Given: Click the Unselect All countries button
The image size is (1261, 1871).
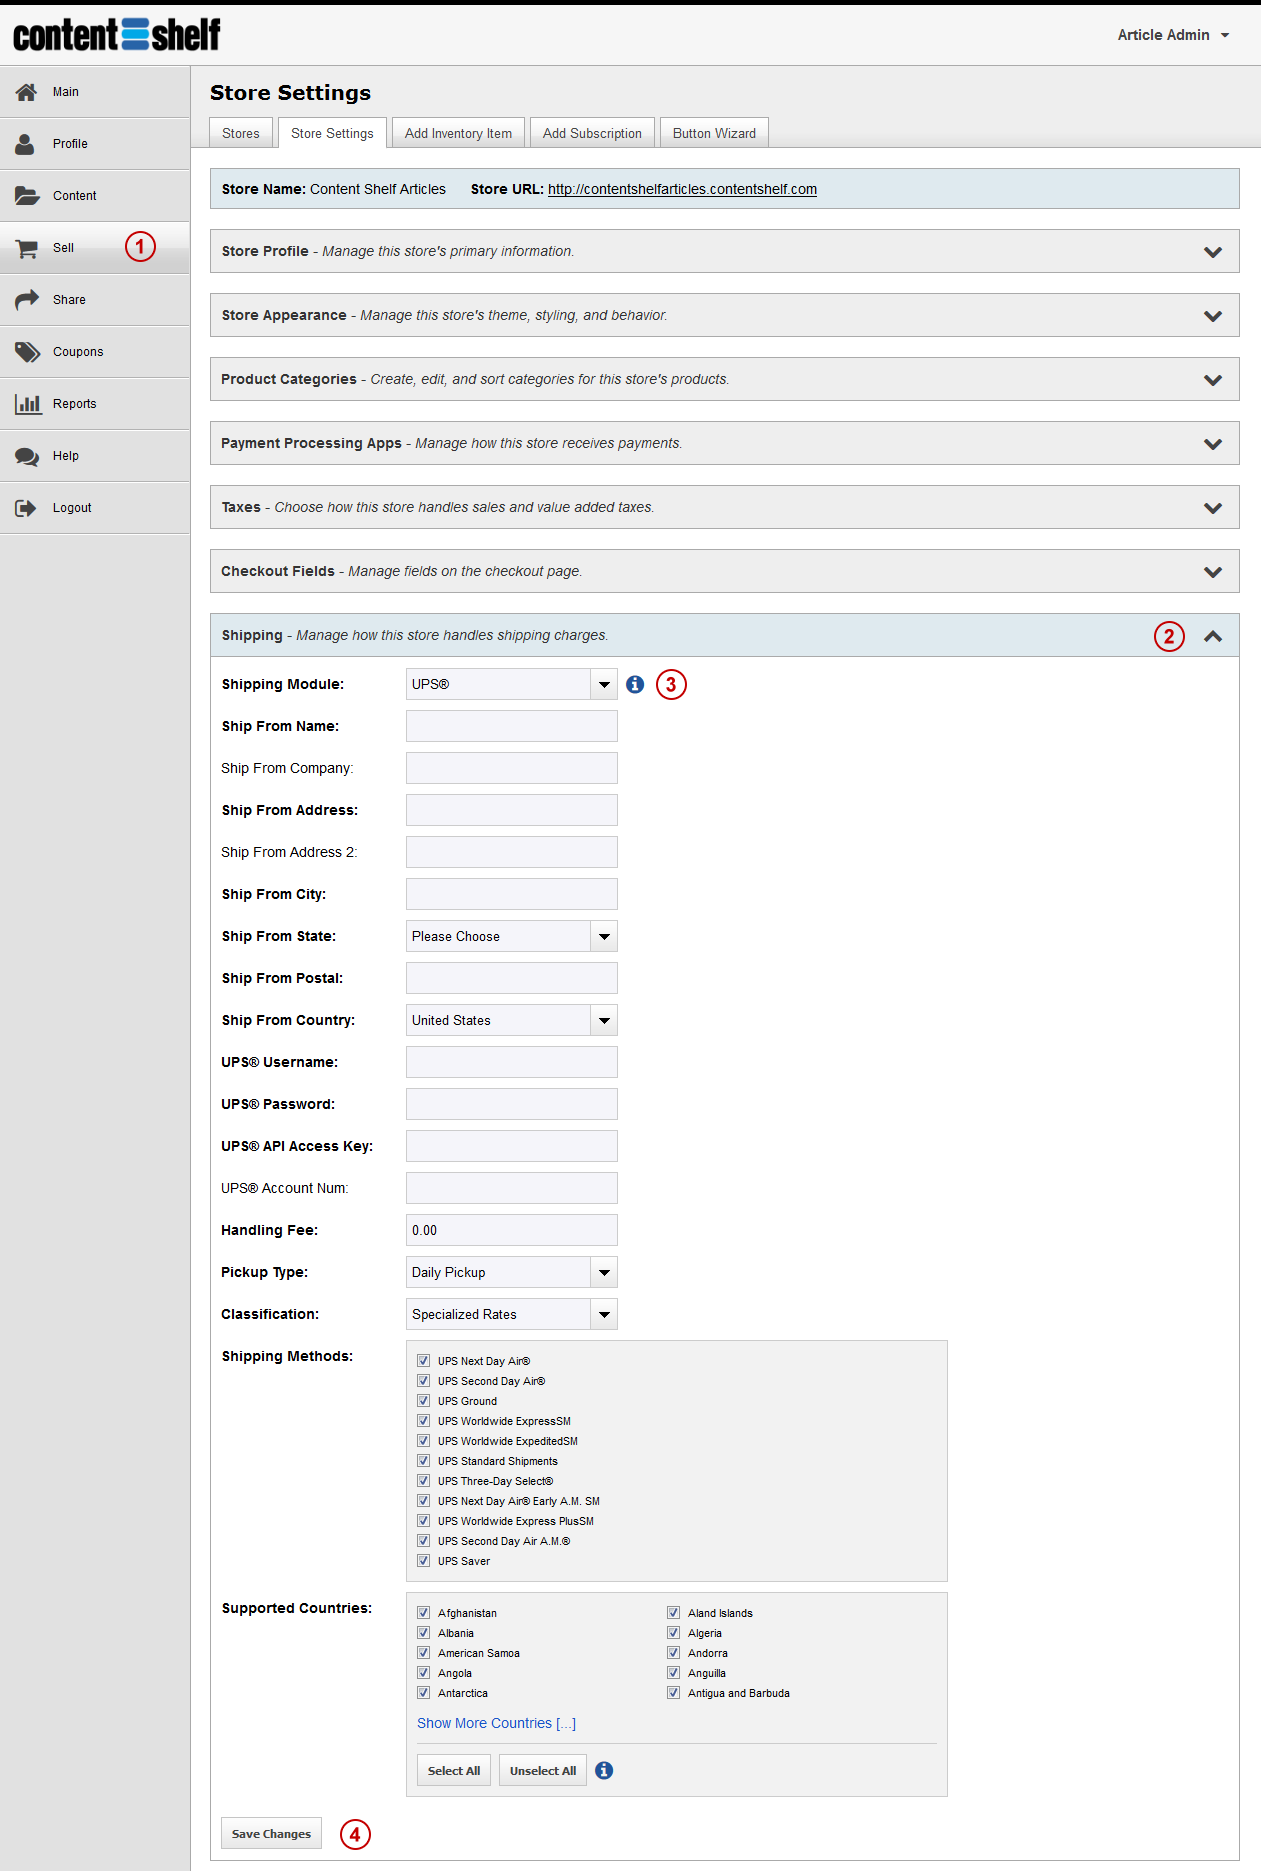Looking at the screenshot, I should coord(543,1770).
